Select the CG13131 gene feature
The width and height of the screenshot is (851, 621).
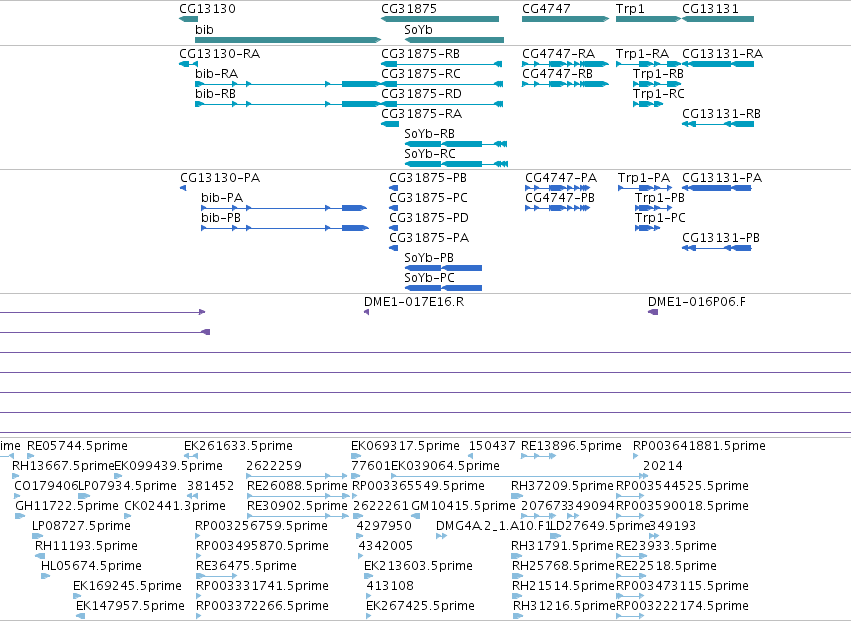[718, 19]
